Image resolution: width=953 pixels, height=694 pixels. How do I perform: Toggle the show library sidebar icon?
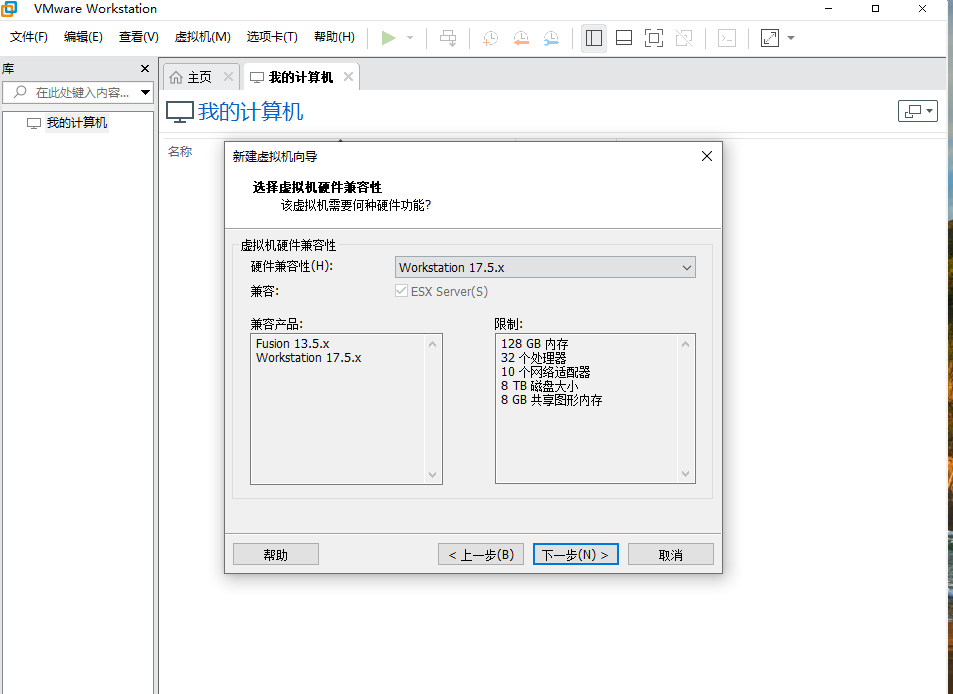coord(594,38)
